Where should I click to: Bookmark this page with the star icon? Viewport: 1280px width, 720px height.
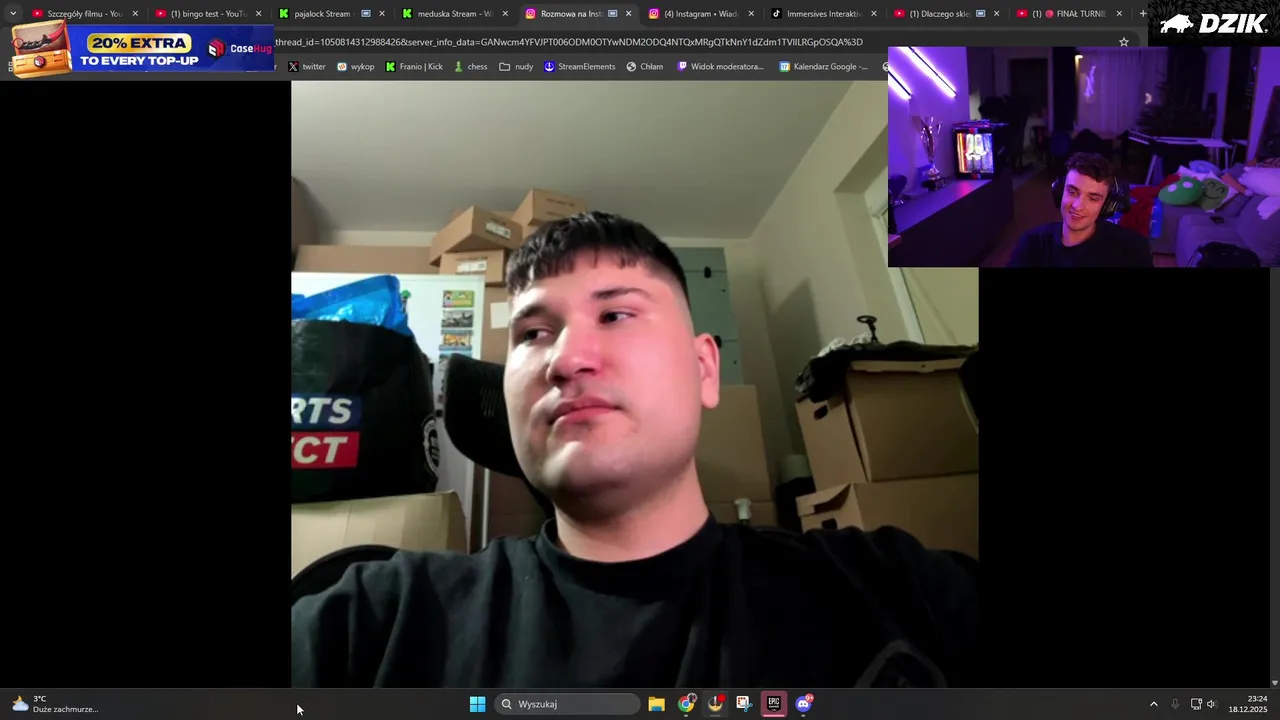1124,42
